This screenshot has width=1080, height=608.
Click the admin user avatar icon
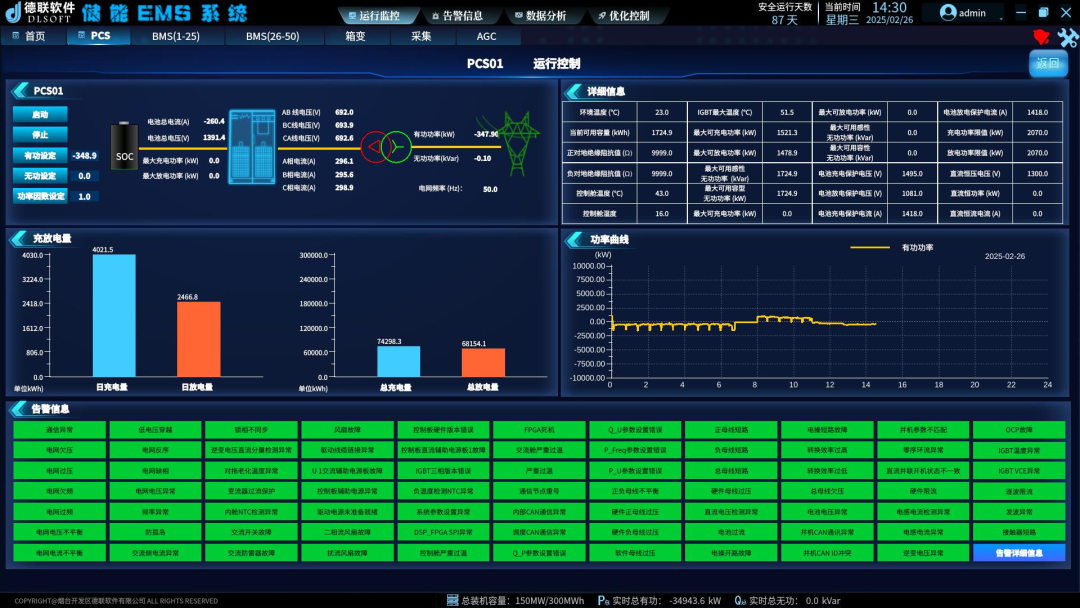pyautogui.click(x=947, y=13)
